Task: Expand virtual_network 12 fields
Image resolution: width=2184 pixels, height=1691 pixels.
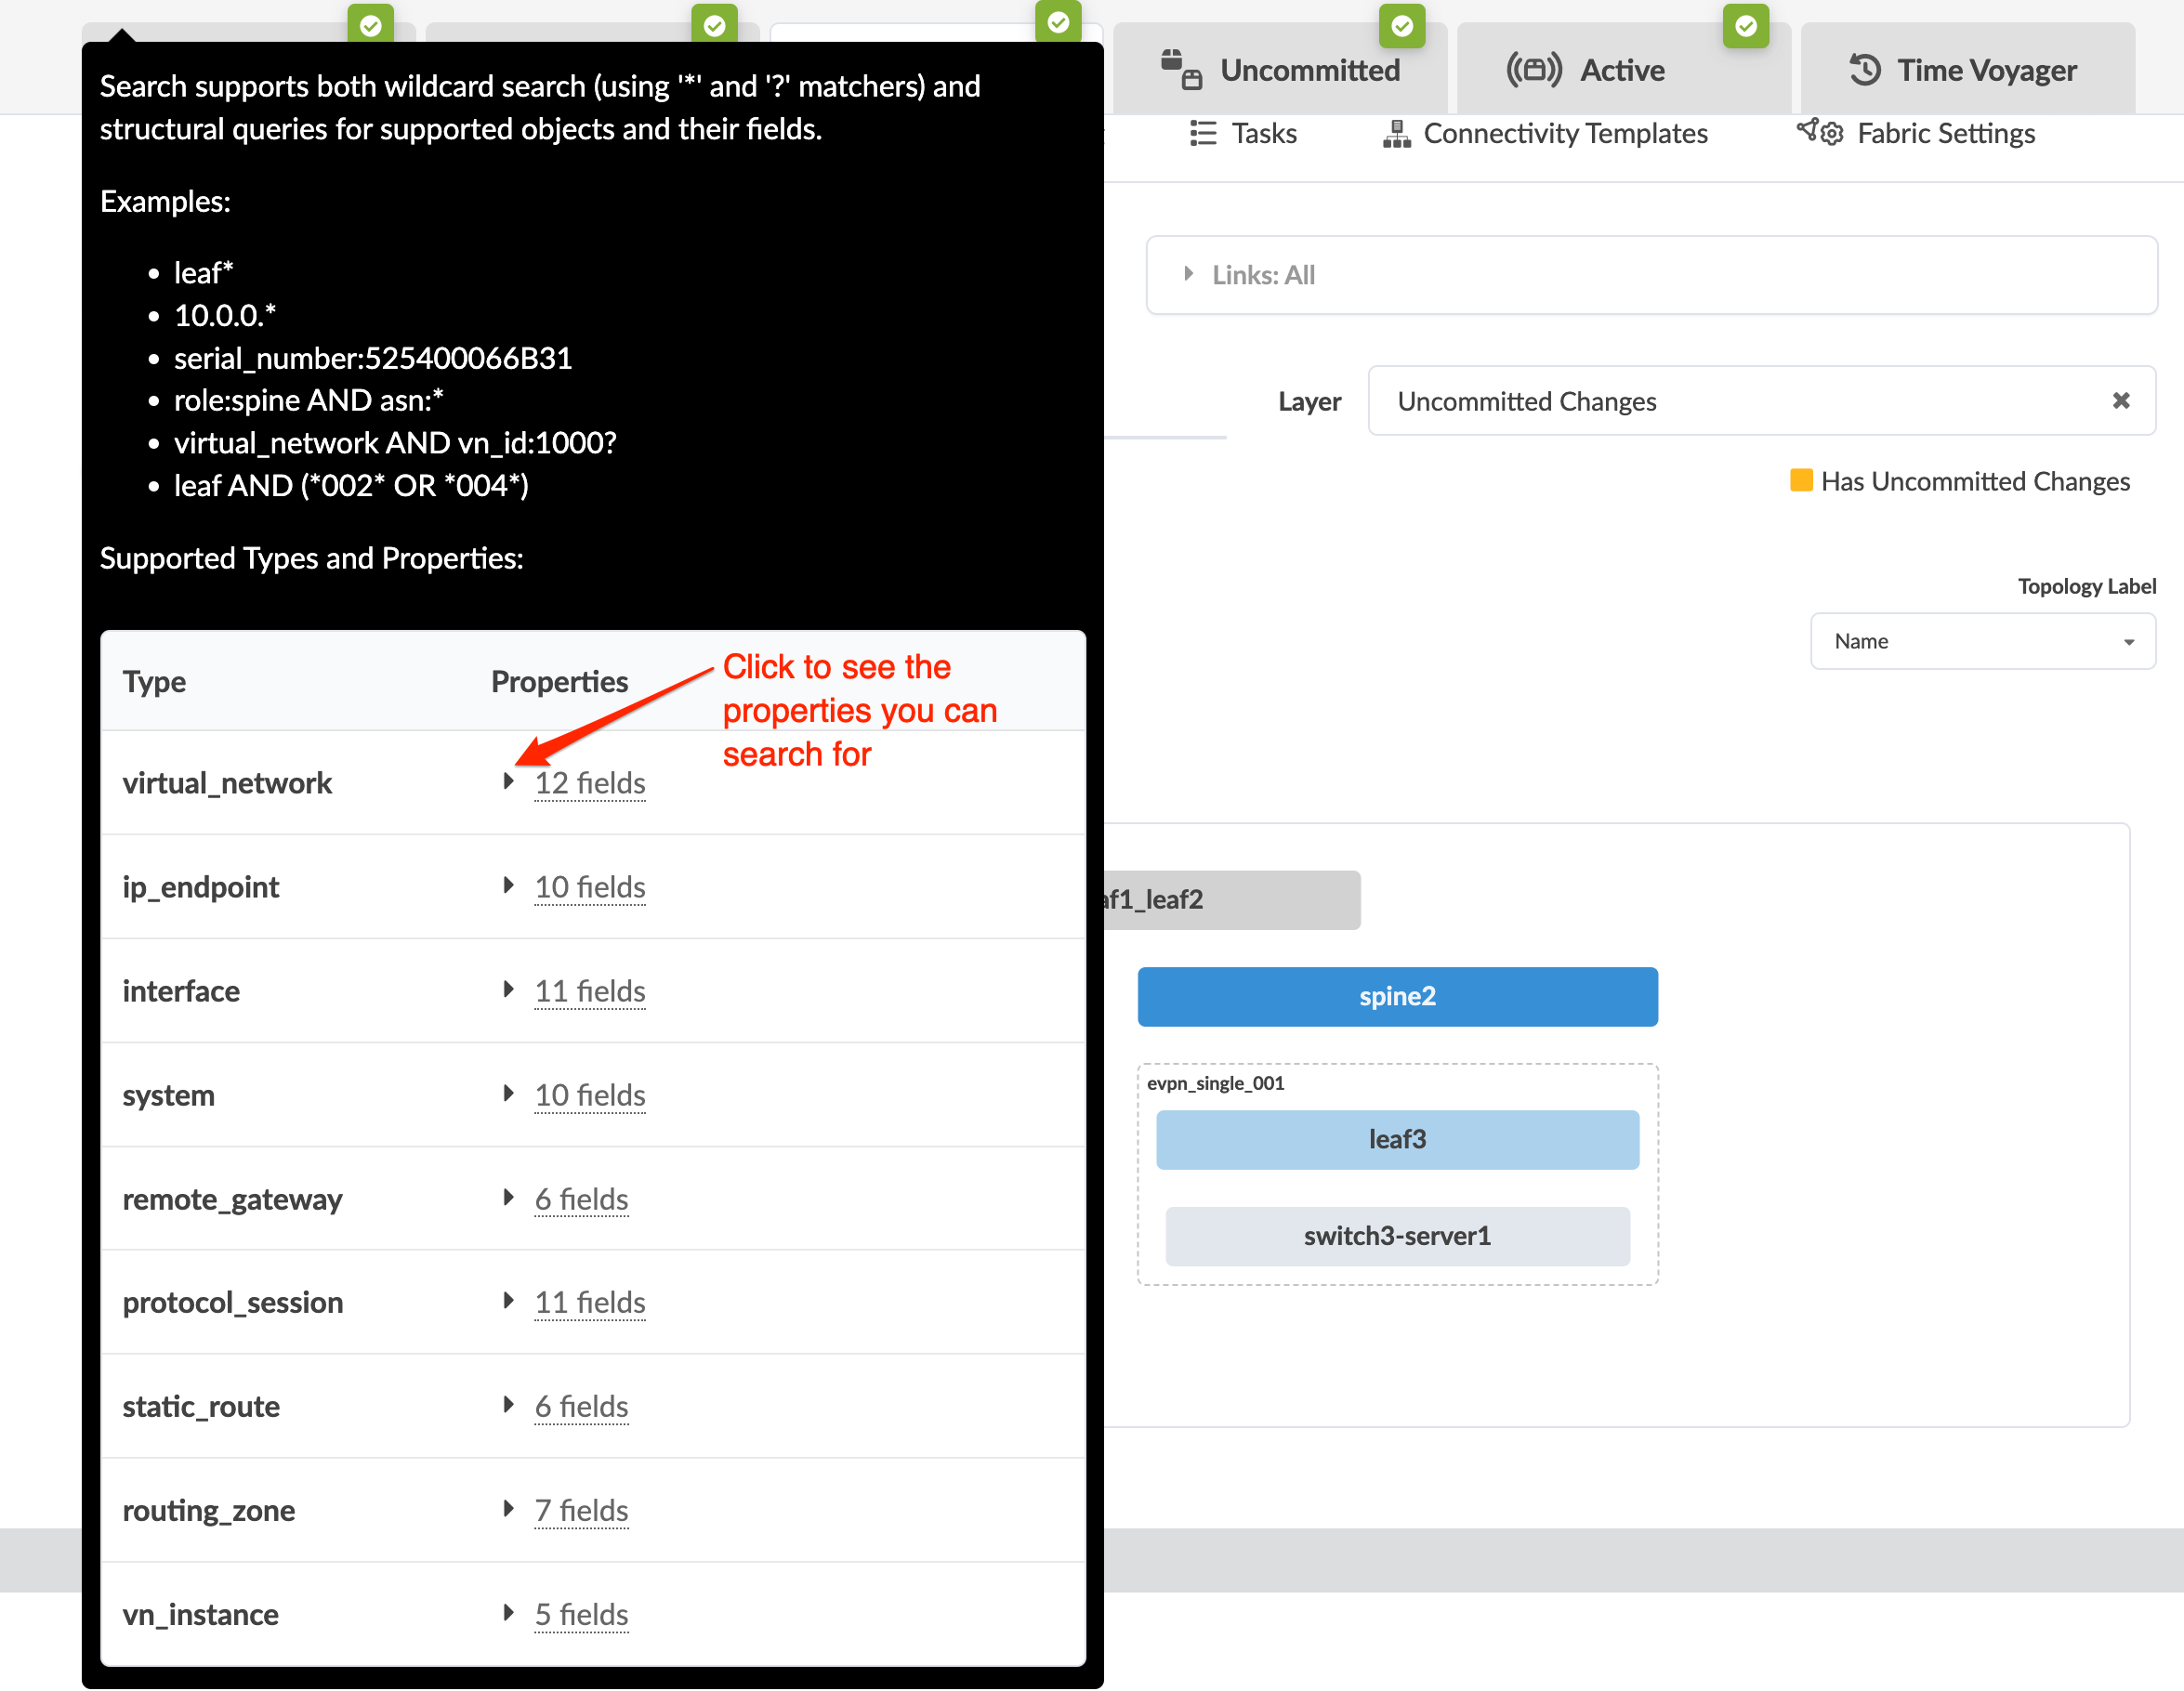Action: click(x=588, y=783)
